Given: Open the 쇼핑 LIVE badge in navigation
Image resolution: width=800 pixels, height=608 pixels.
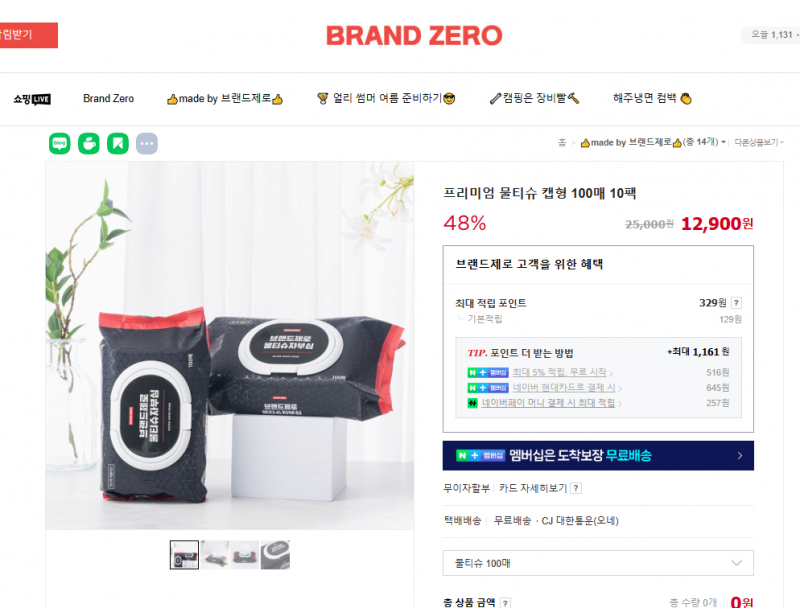Looking at the screenshot, I should (x=32, y=99).
